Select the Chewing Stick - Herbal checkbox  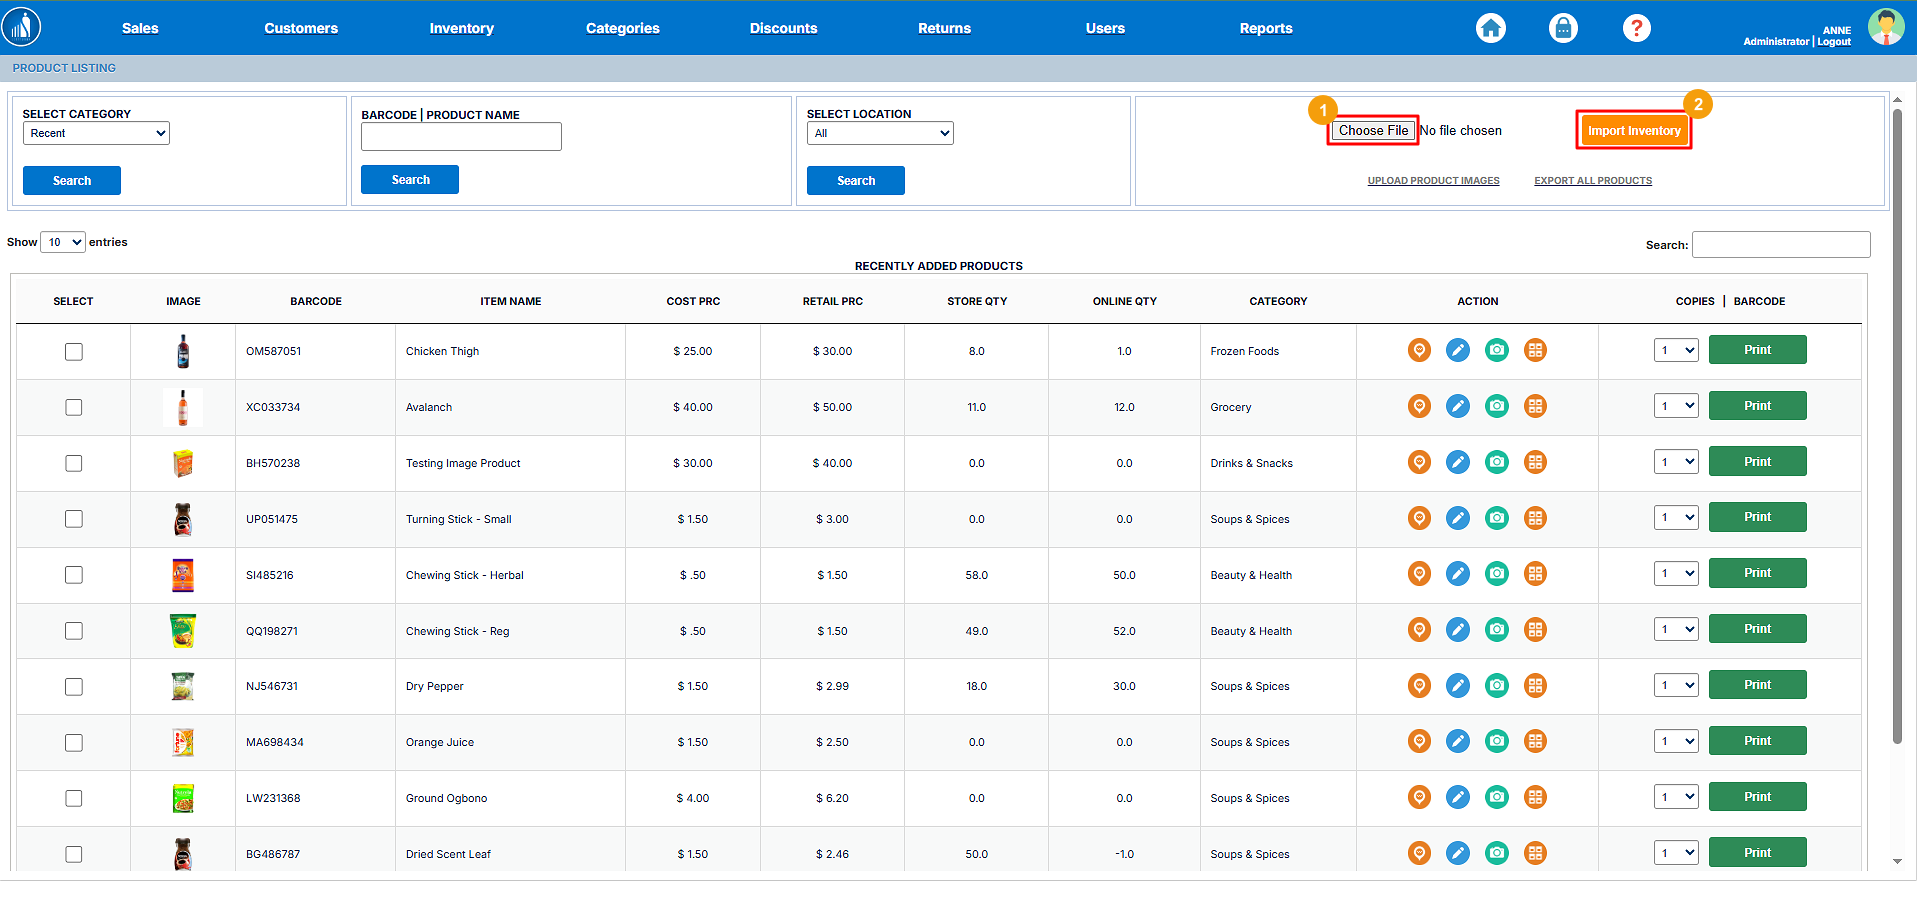coord(74,575)
